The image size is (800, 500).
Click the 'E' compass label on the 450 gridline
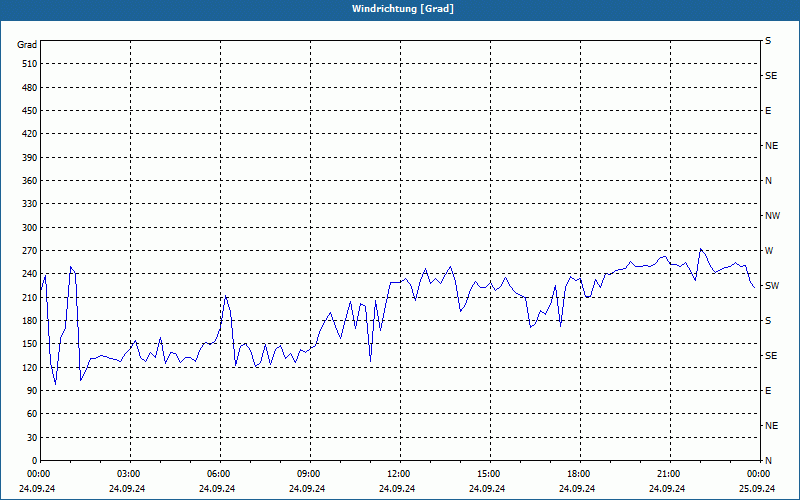click(x=768, y=111)
